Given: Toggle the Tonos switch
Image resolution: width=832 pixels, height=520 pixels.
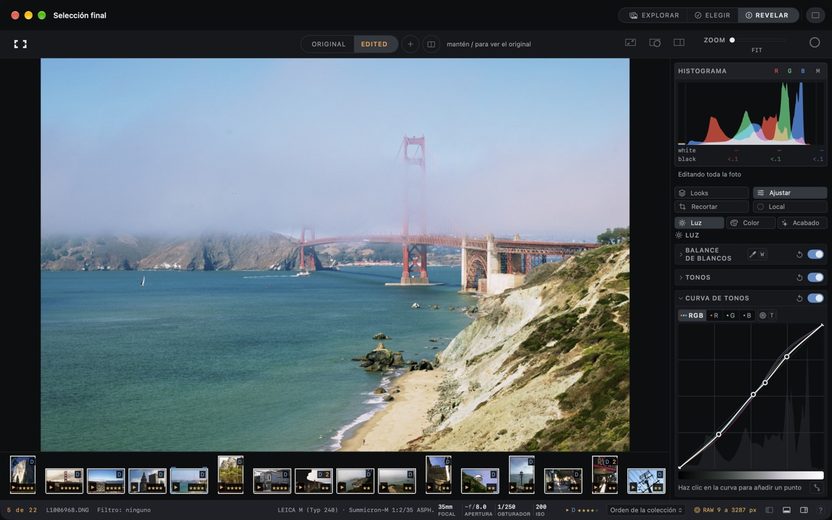Looking at the screenshot, I should 816,278.
